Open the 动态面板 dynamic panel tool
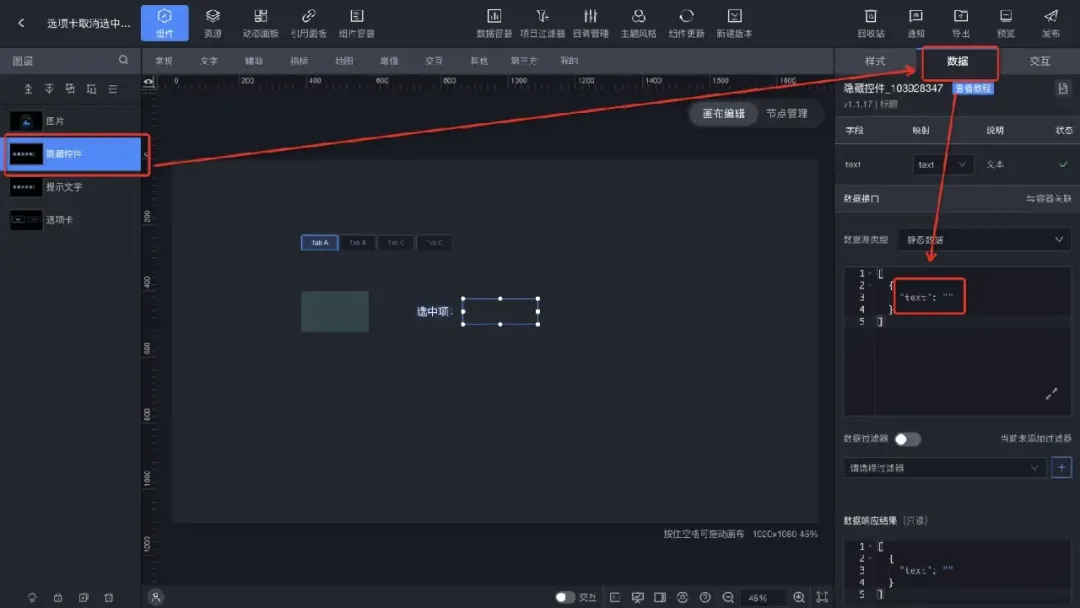This screenshot has width=1080, height=608. coord(260,23)
